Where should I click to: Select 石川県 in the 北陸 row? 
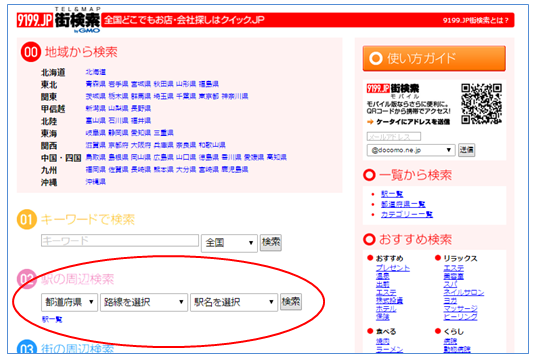118,120
